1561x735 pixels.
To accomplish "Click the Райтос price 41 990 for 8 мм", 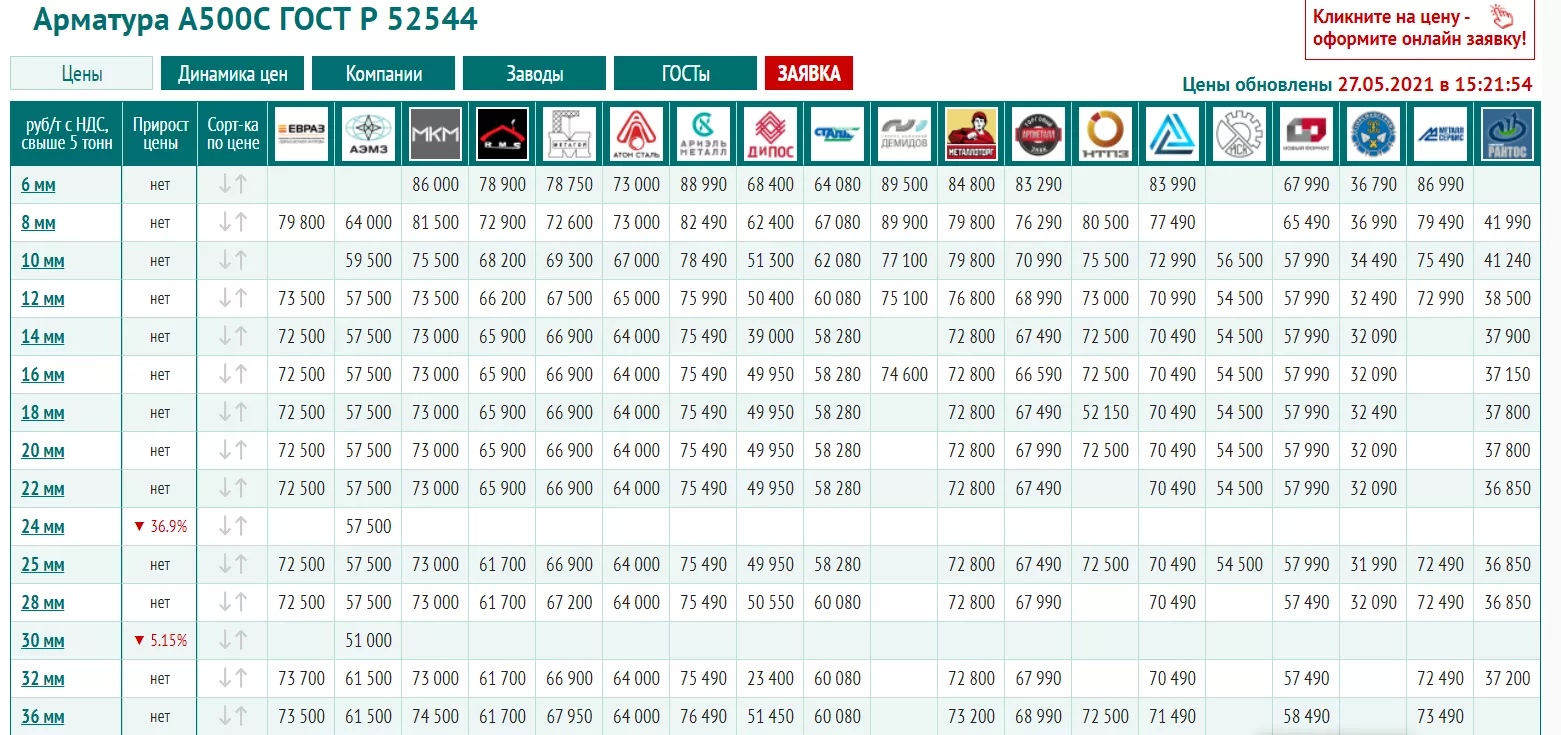I will pos(1507,222).
